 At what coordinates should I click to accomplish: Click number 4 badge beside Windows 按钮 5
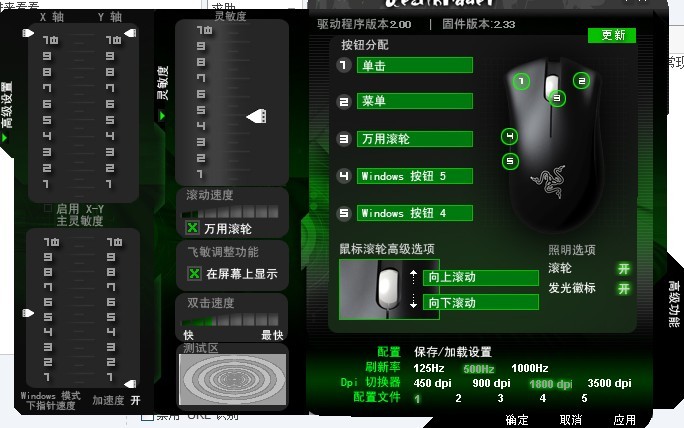(344, 176)
